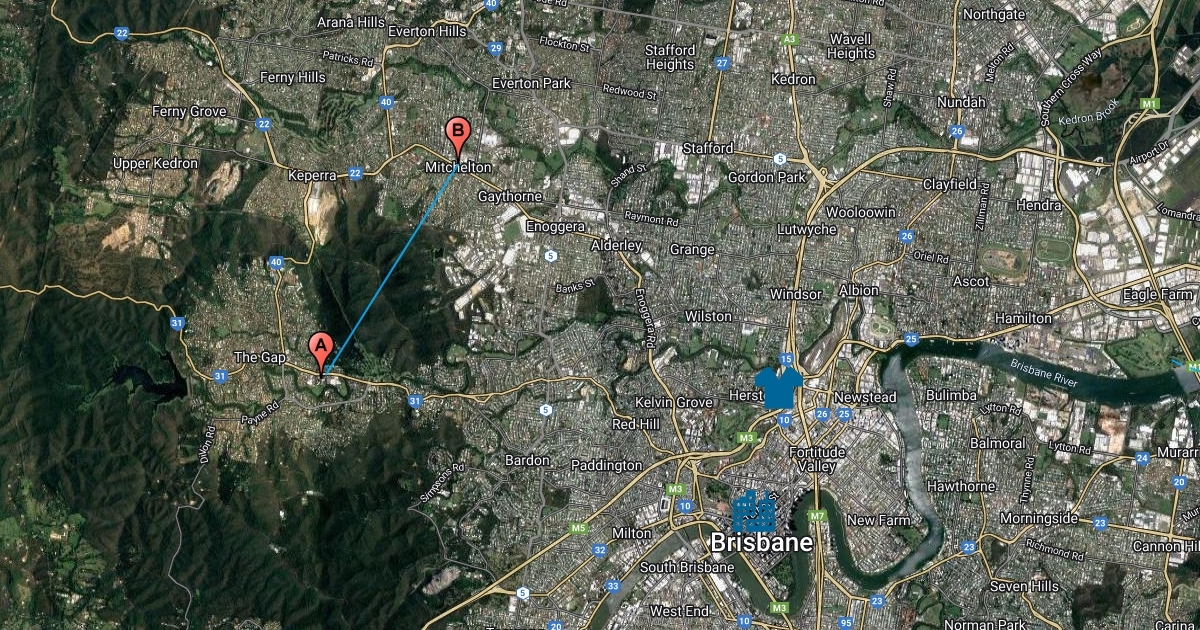Screen dimensions: 1200x630
Task: Click the Paddington suburb label
Action: (x=606, y=465)
